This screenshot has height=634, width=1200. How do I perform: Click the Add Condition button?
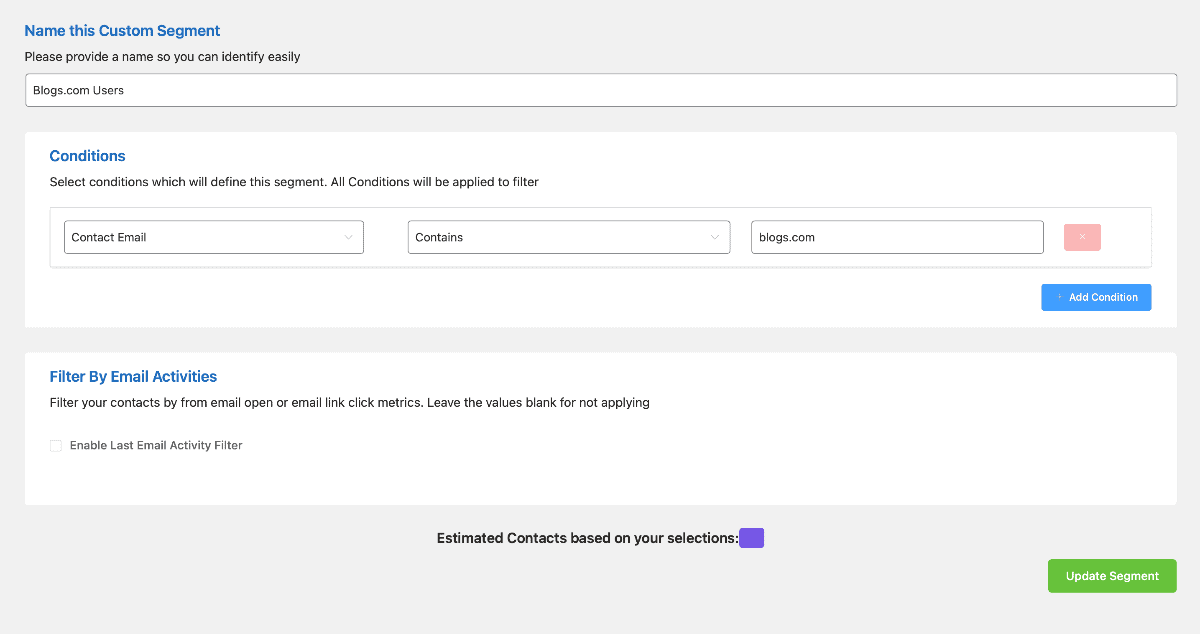coord(1096,297)
